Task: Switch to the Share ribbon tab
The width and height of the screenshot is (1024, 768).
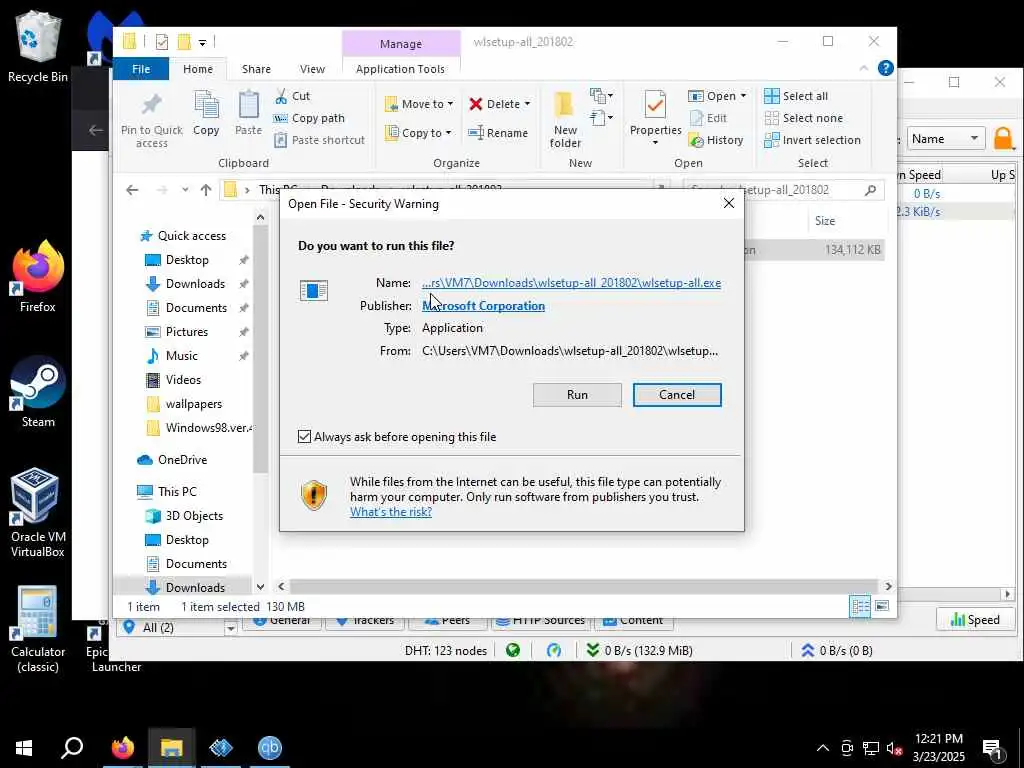Action: 256,69
